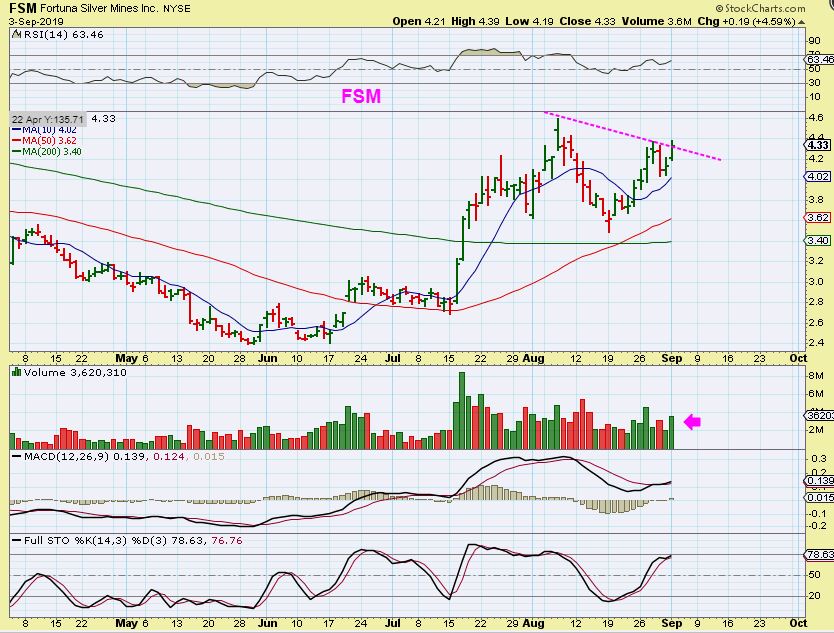Click the RSI panel icon beside RSI(14)
The image size is (834, 633).
coord(16,35)
